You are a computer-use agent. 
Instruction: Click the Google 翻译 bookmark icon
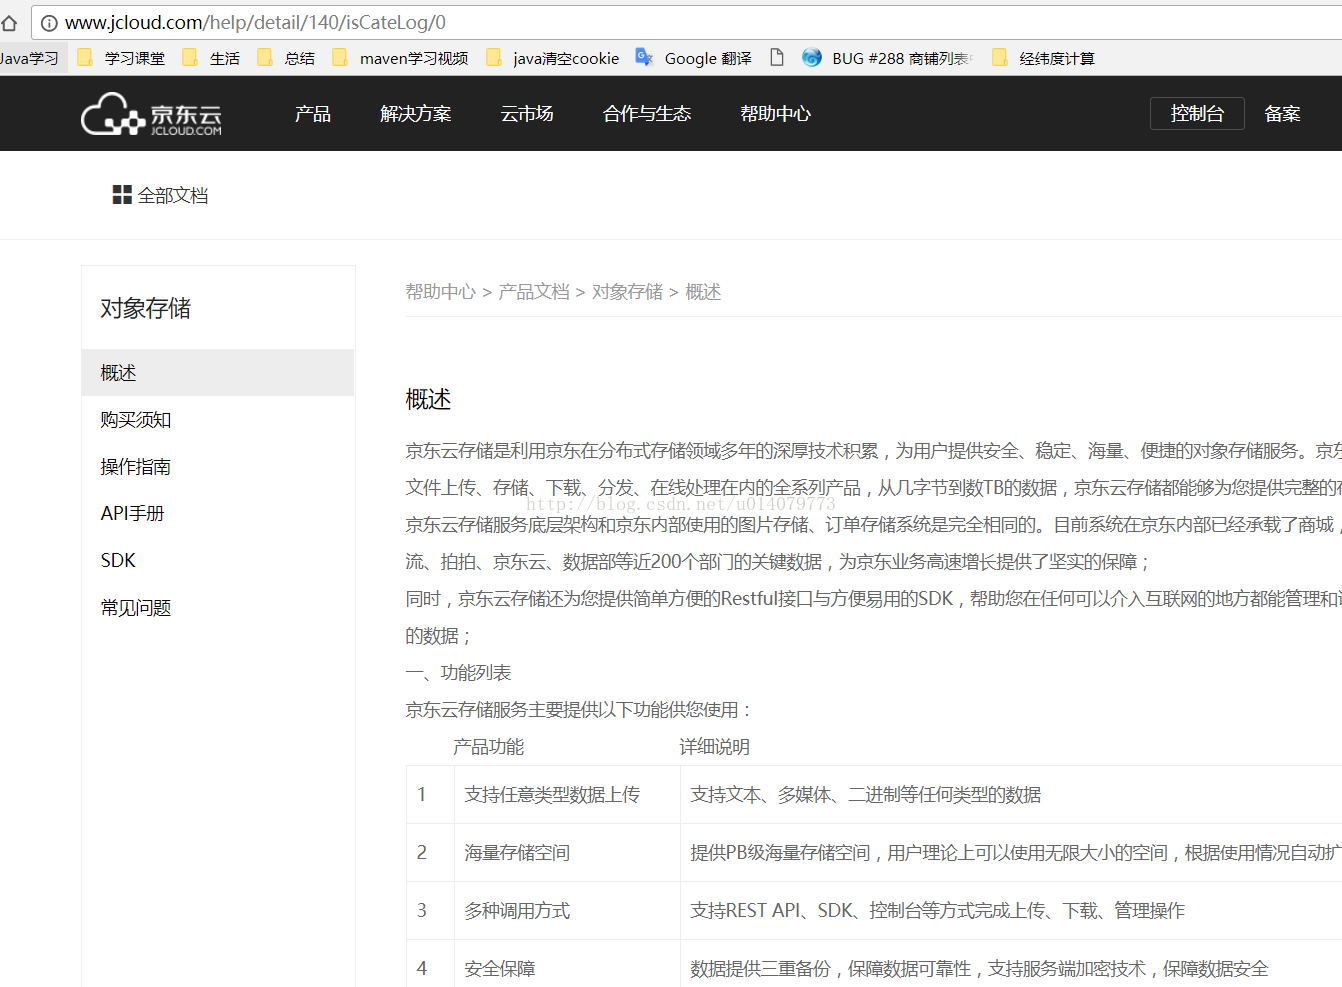point(645,58)
